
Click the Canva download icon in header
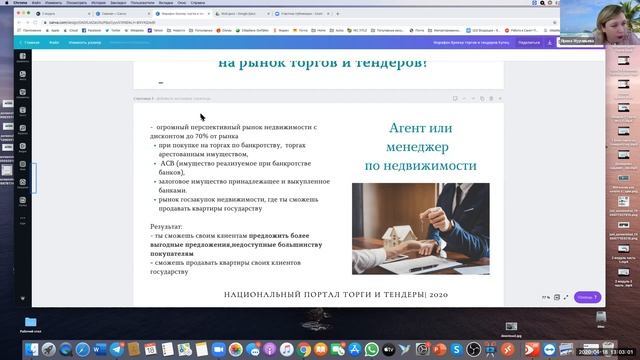click(549, 42)
